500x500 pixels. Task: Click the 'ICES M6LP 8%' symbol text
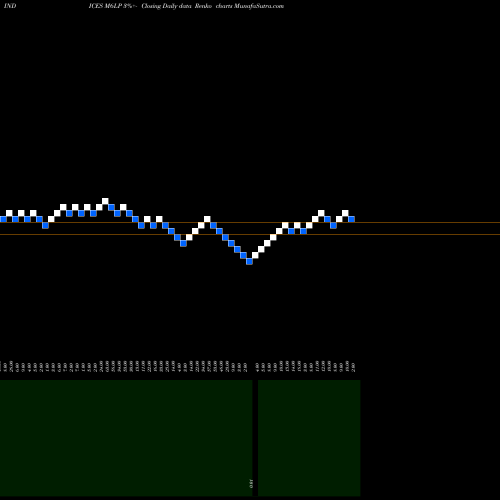pyautogui.click(x=111, y=6)
